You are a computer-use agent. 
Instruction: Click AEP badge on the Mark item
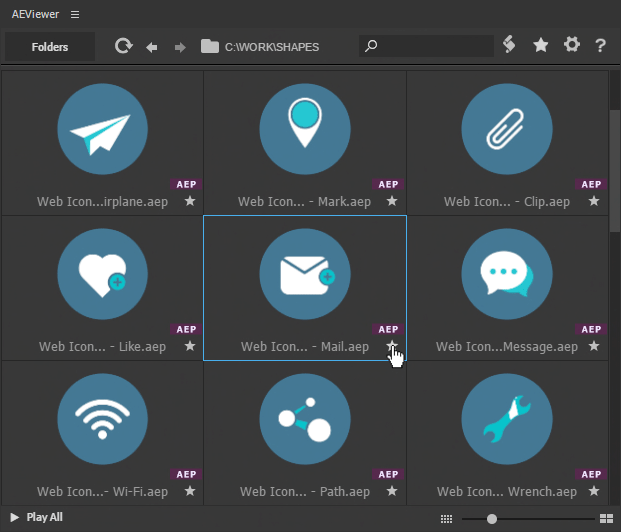click(388, 184)
